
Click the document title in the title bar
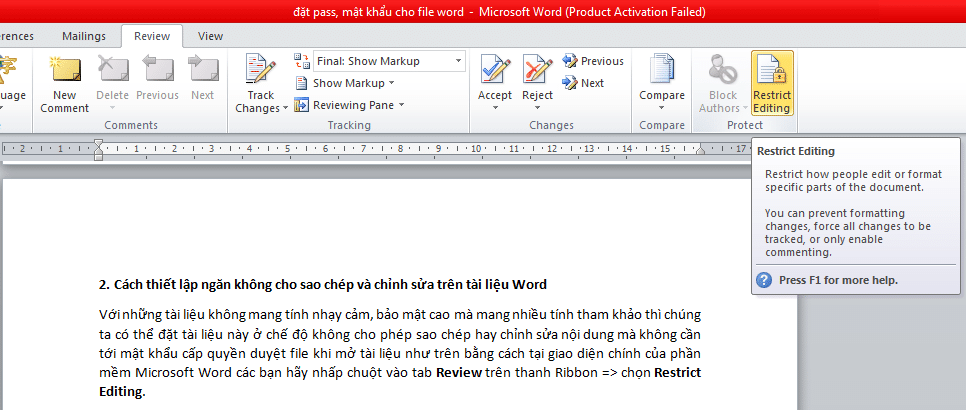coord(499,12)
